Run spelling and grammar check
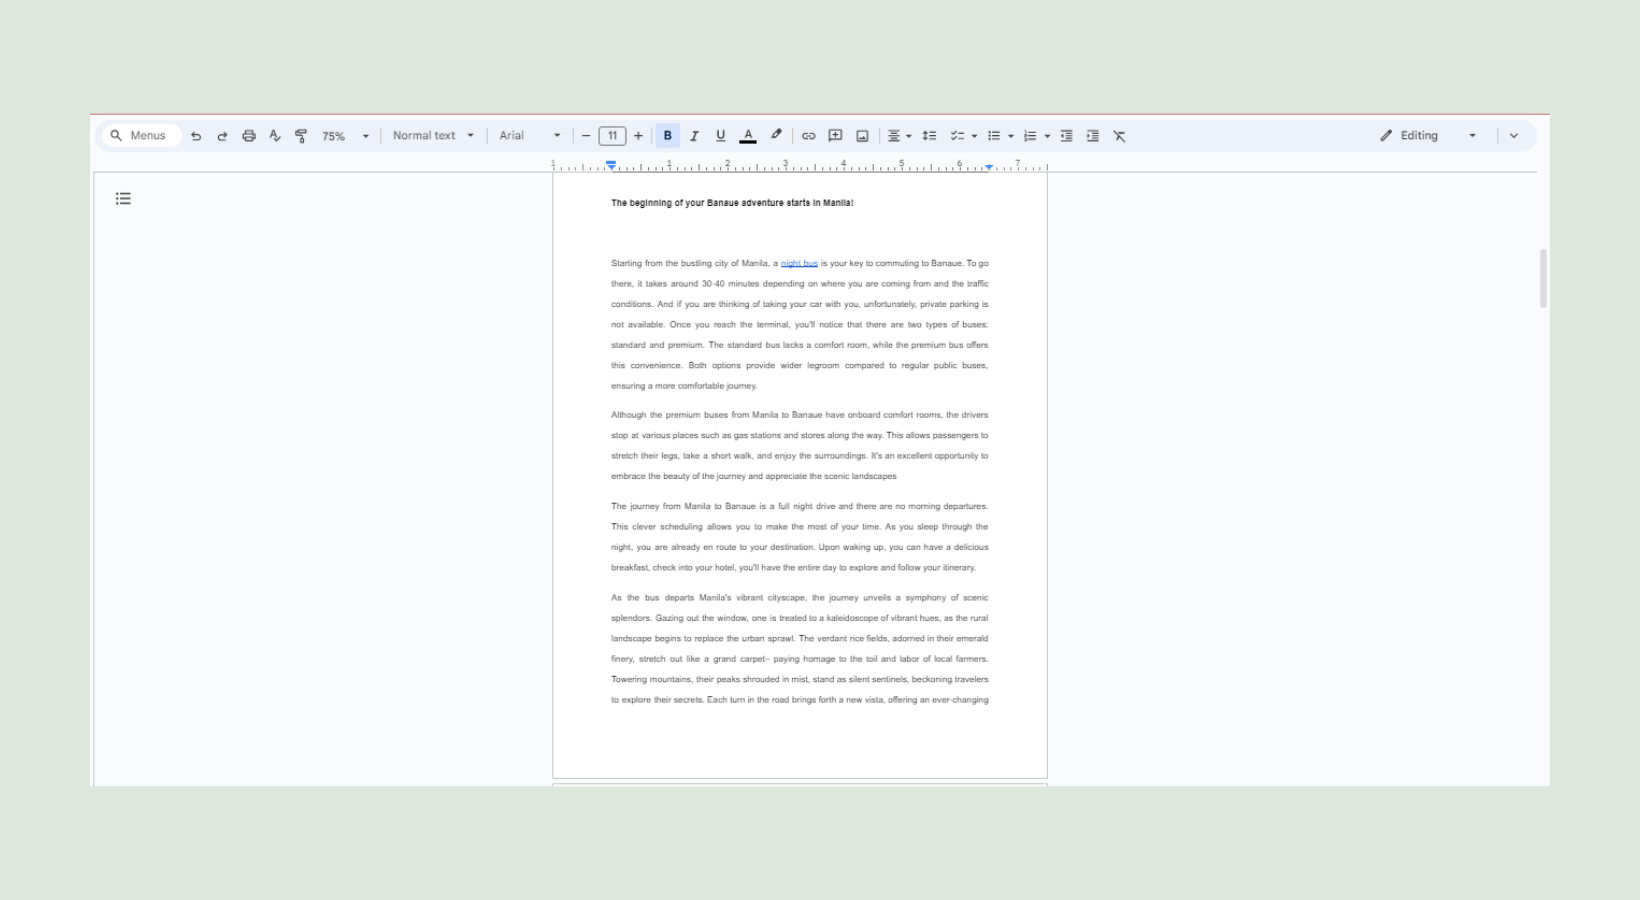Screen dimensions: 1640x900 click(275, 136)
